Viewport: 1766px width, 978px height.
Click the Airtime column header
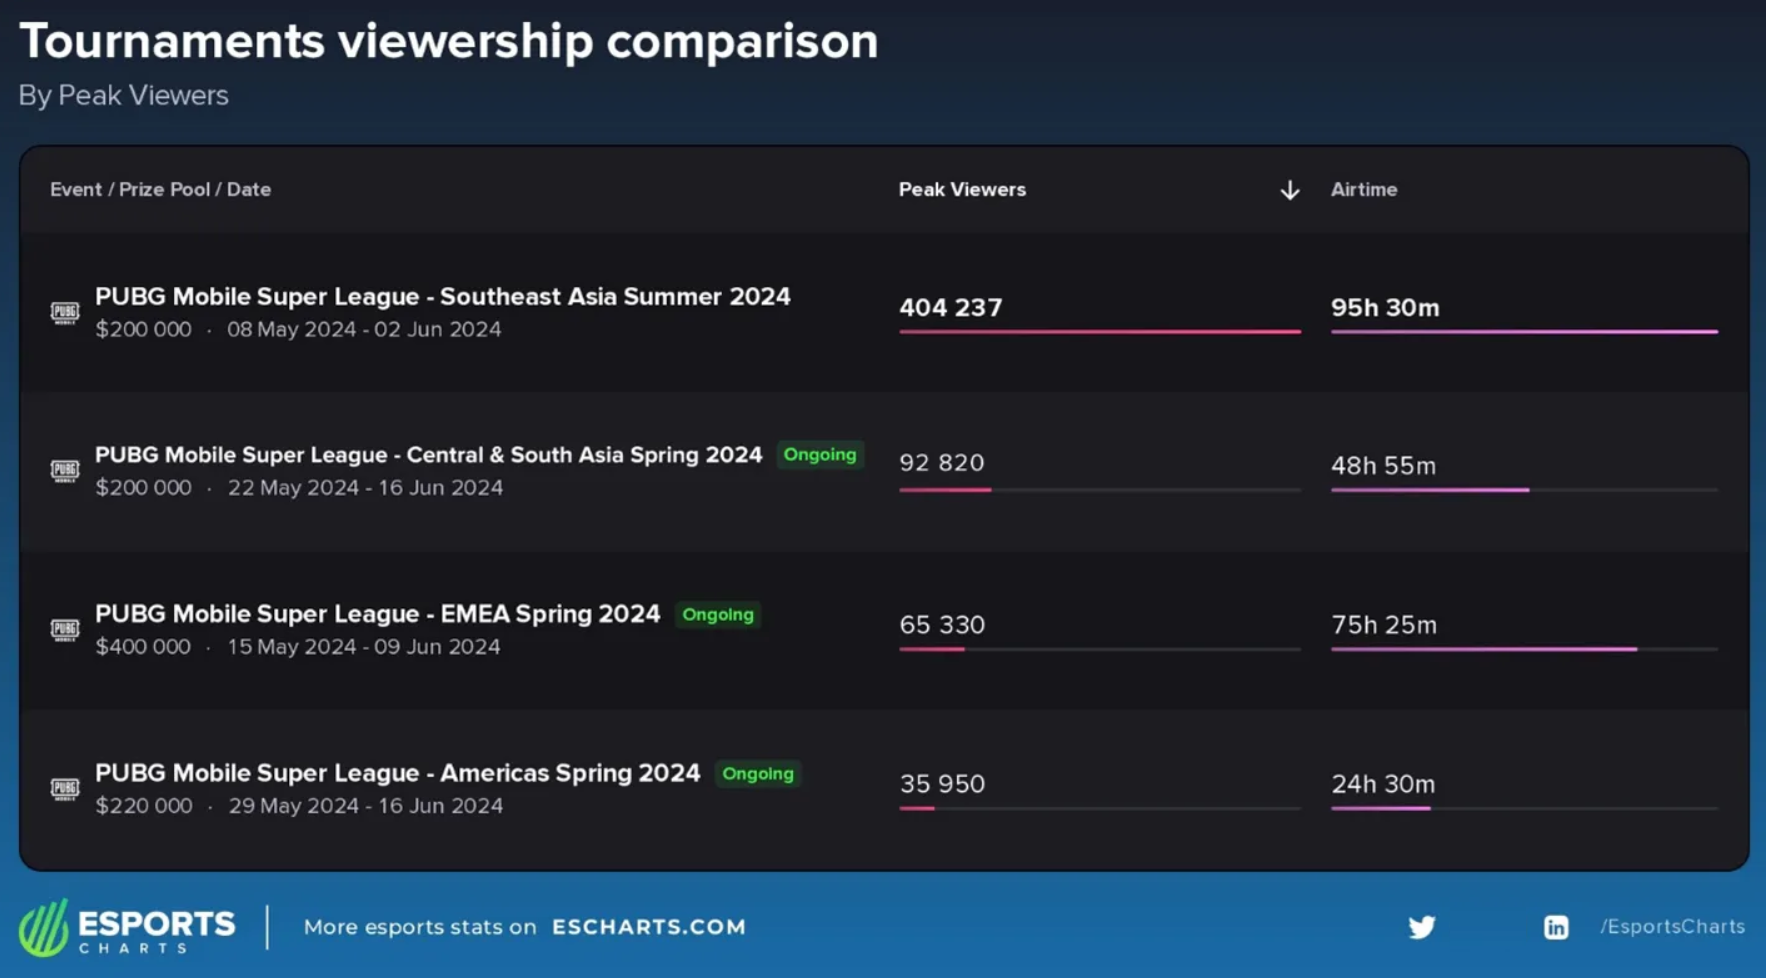[1364, 189]
